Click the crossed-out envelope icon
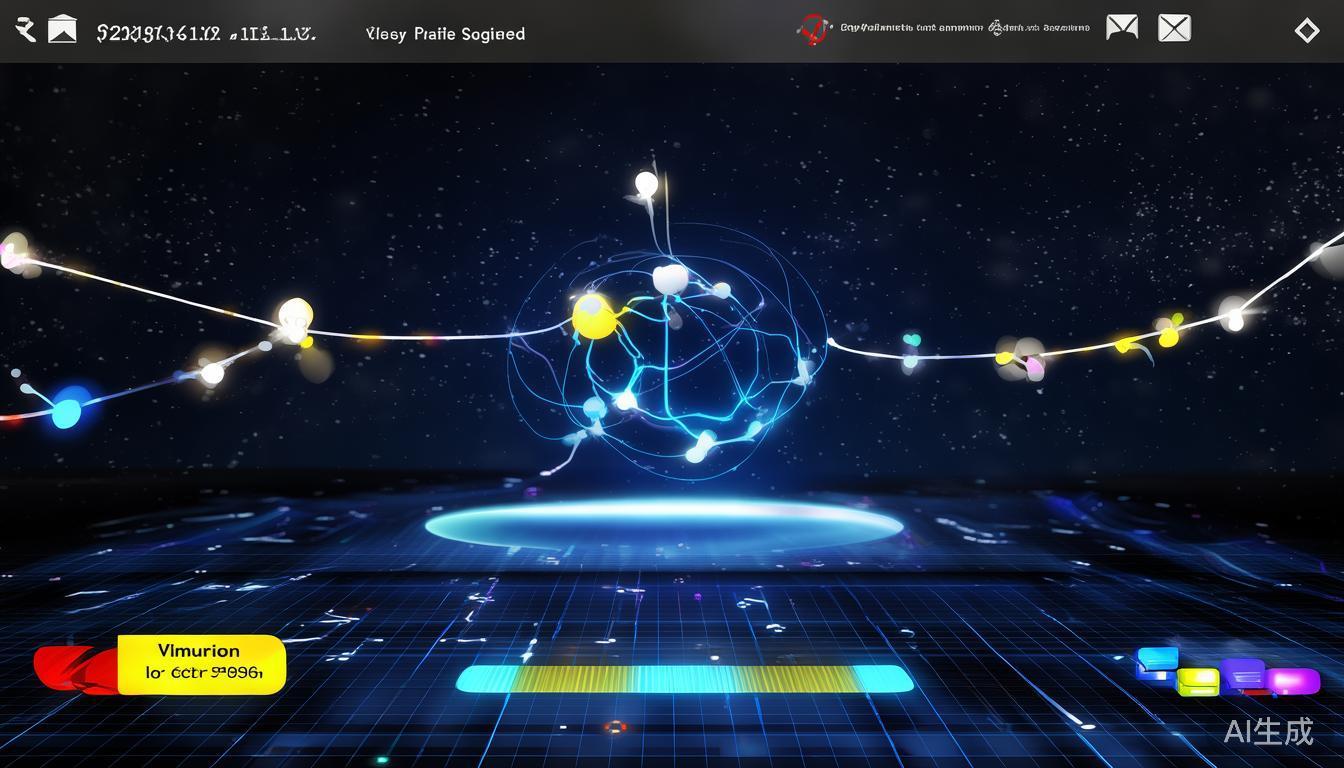 point(1174,28)
